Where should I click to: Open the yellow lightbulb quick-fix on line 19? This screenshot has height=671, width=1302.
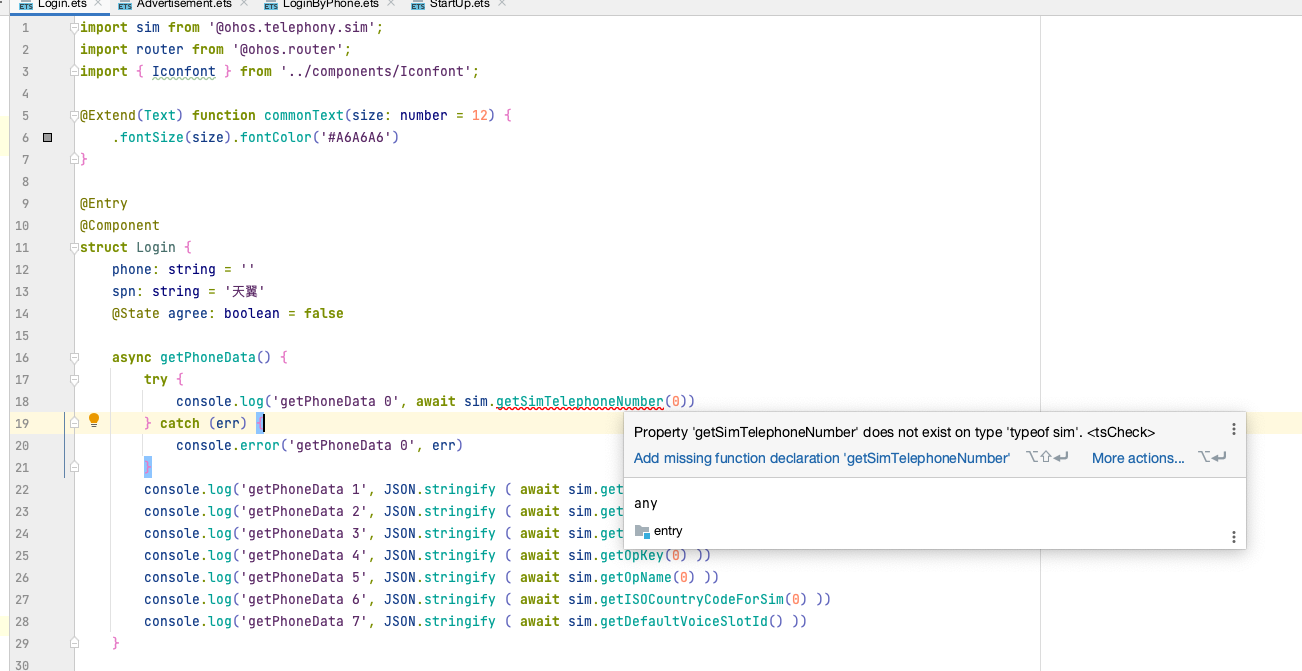(x=94, y=421)
